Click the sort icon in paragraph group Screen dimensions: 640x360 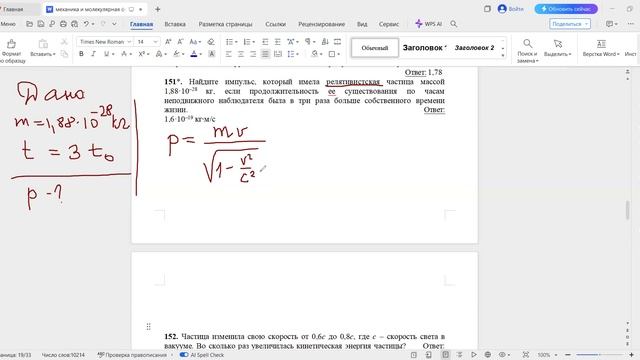click(325, 42)
